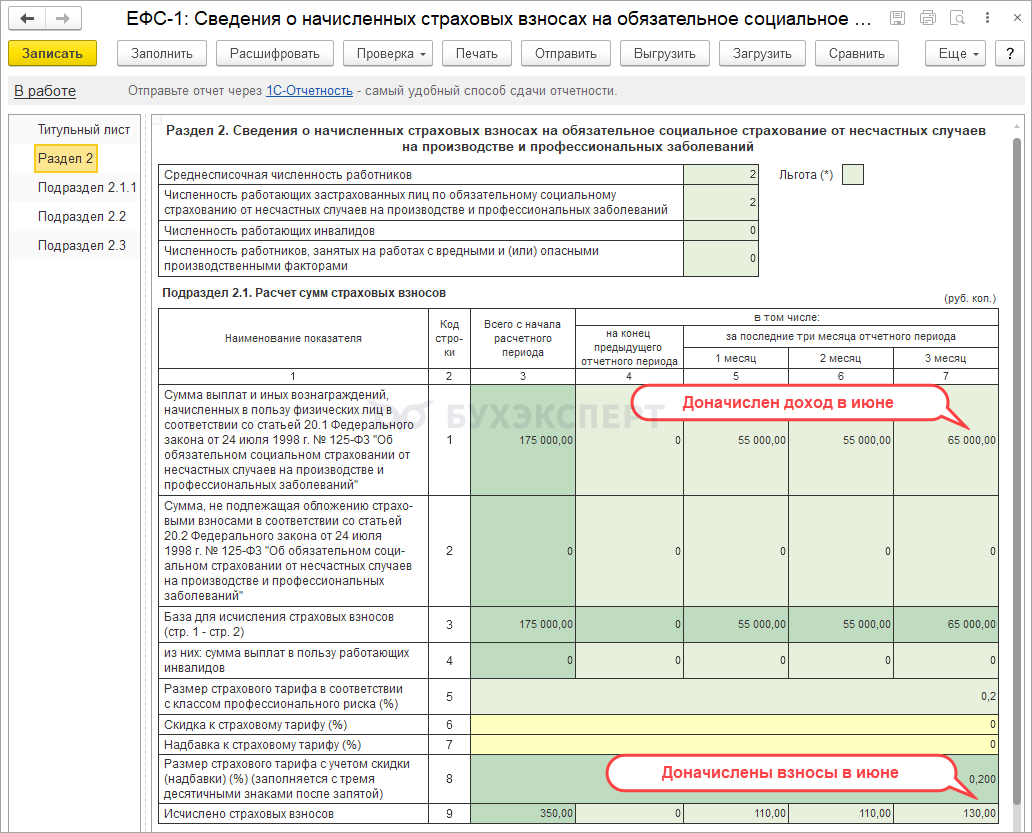Click the Подраздел 2.1 heading text
The image size is (1032, 833).
click(x=304, y=293)
